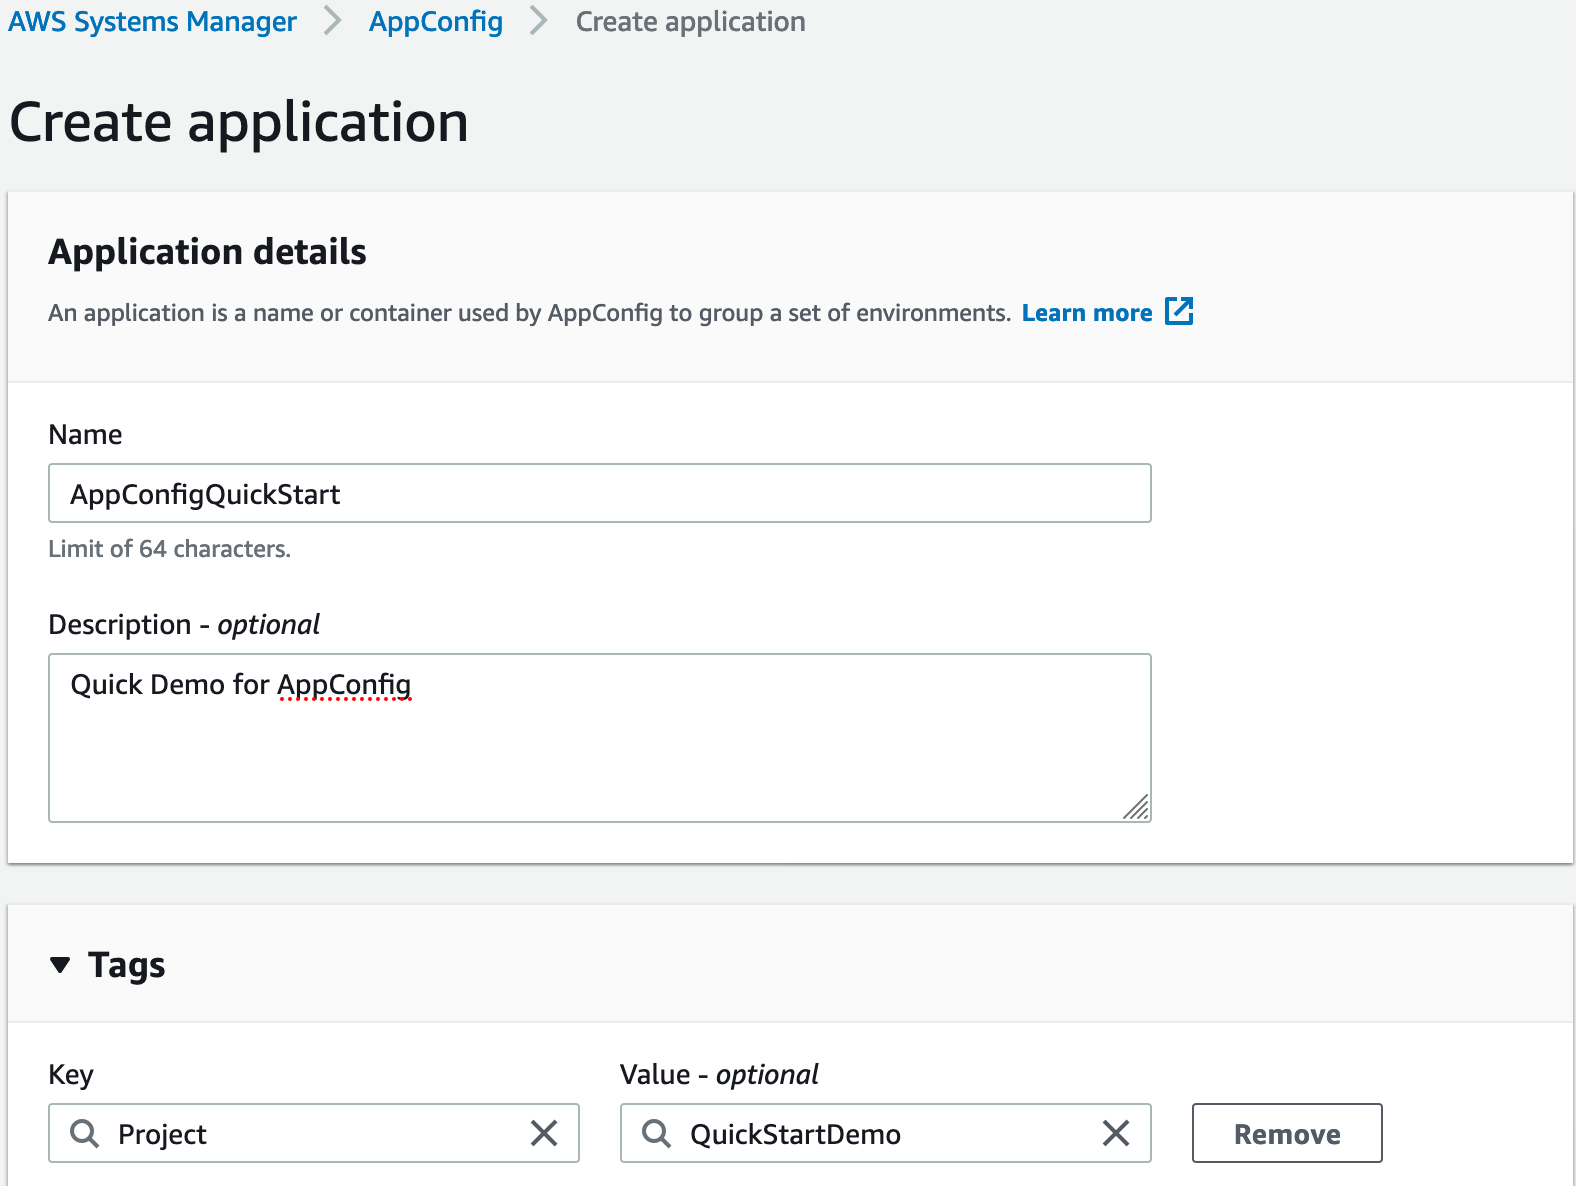Click inside the Description text area
Viewport: 1576px width, 1186px height.
[x=600, y=738]
